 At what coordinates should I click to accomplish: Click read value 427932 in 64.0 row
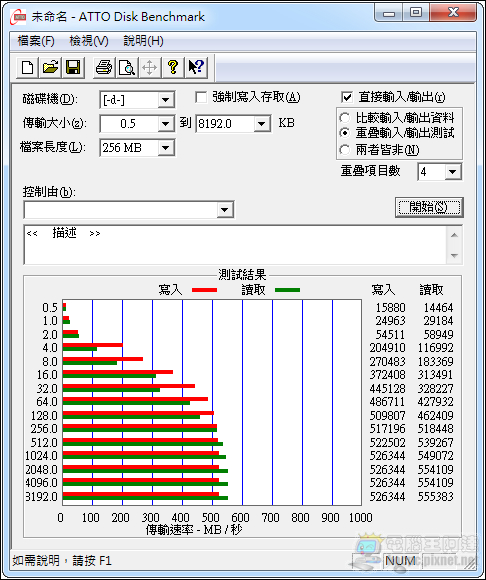pos(435,402)
